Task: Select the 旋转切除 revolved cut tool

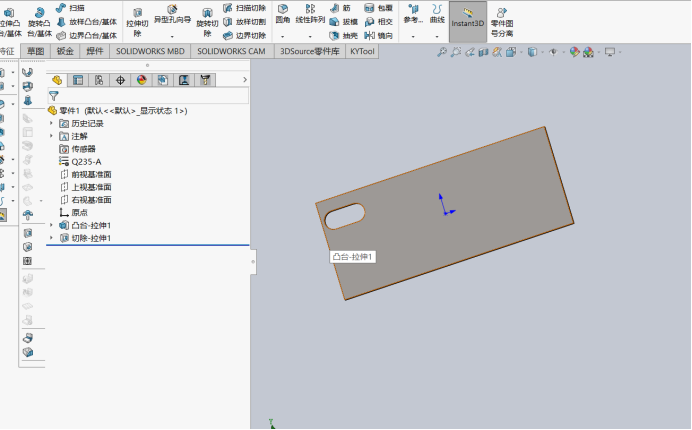Action: pyautogui.click(x=207, y=22)
